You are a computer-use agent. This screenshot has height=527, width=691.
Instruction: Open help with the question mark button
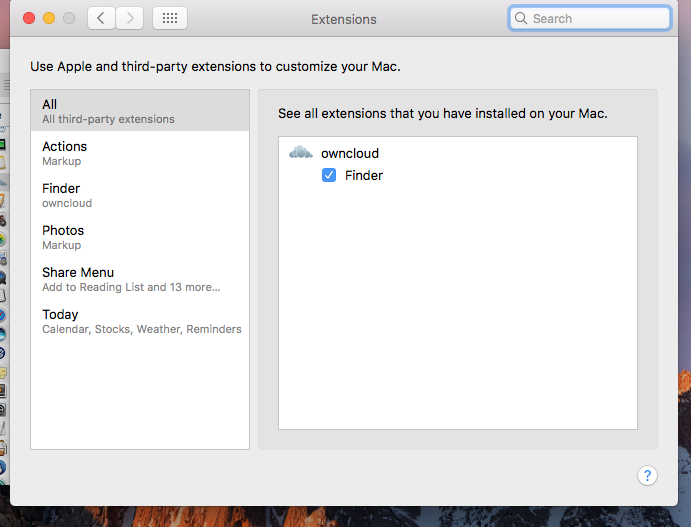pyautogui.click(x=647, y=475)
